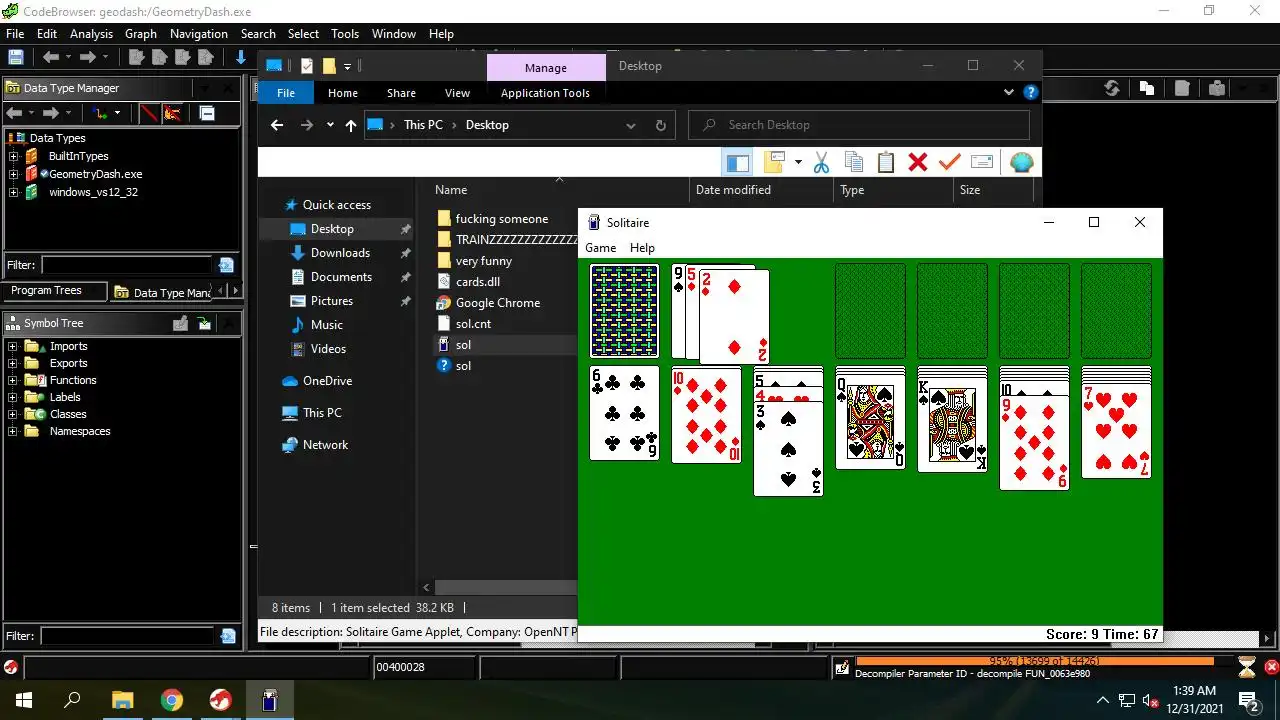Image resolution: width=1280 pixels, height=720 pixels.
Task: Click the green arrow icon in Symbol Tree header
Action: [x=205, y=323]
